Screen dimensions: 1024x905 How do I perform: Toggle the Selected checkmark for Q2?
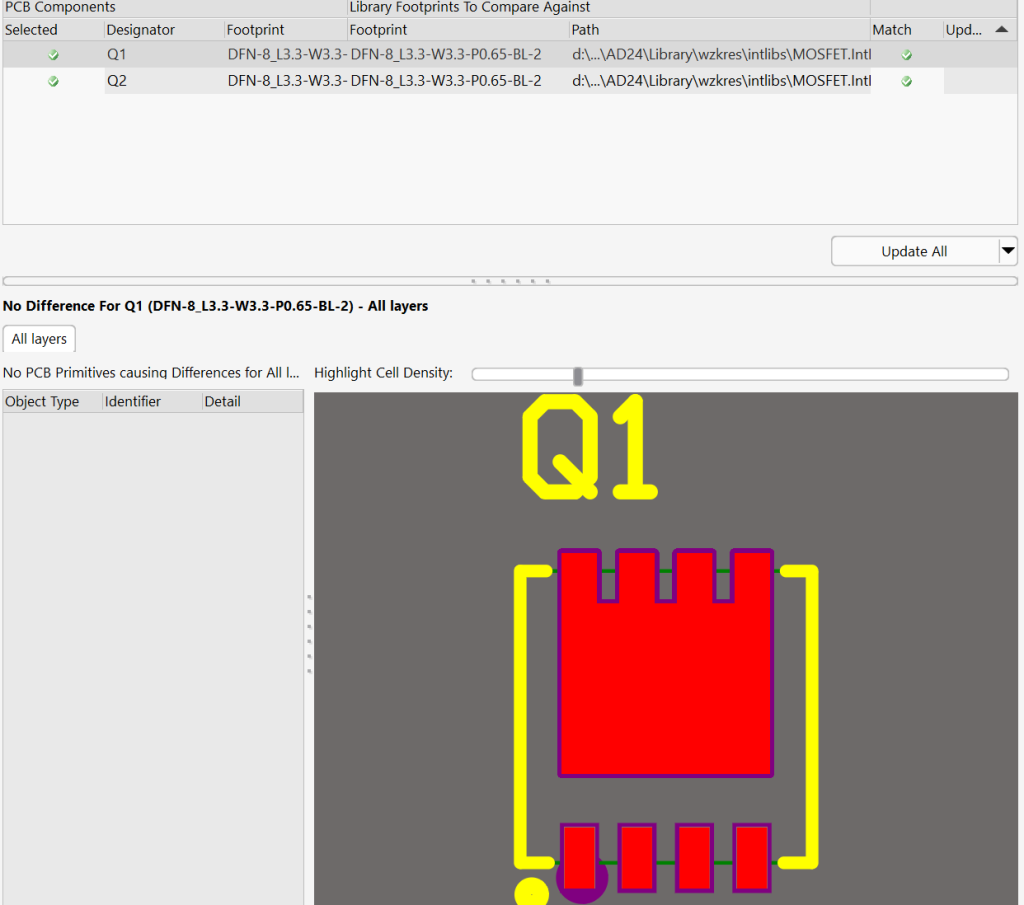click(x=53, y=81)
